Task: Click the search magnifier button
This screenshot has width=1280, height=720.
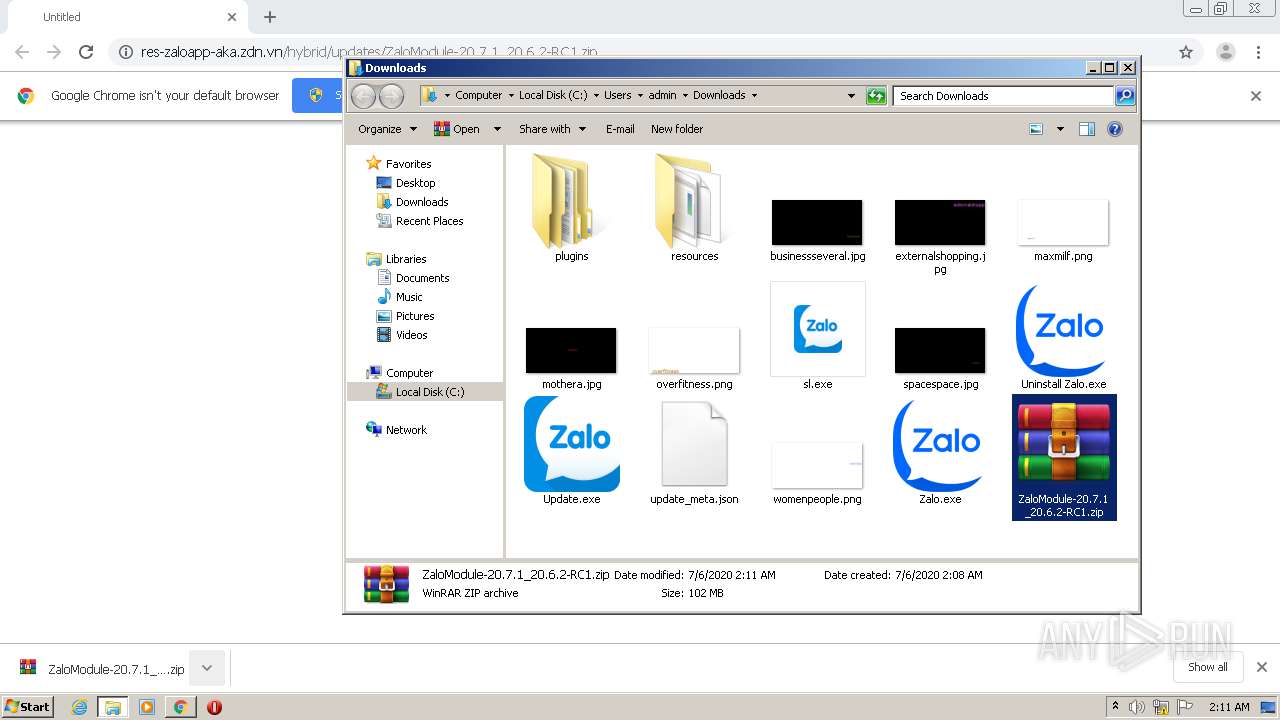Action: (1125, 96)
